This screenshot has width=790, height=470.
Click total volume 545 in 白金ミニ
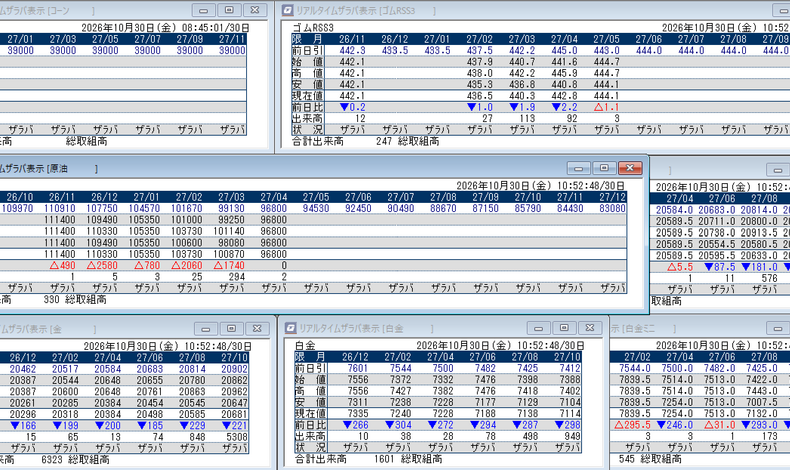click(x=627, y=459)
